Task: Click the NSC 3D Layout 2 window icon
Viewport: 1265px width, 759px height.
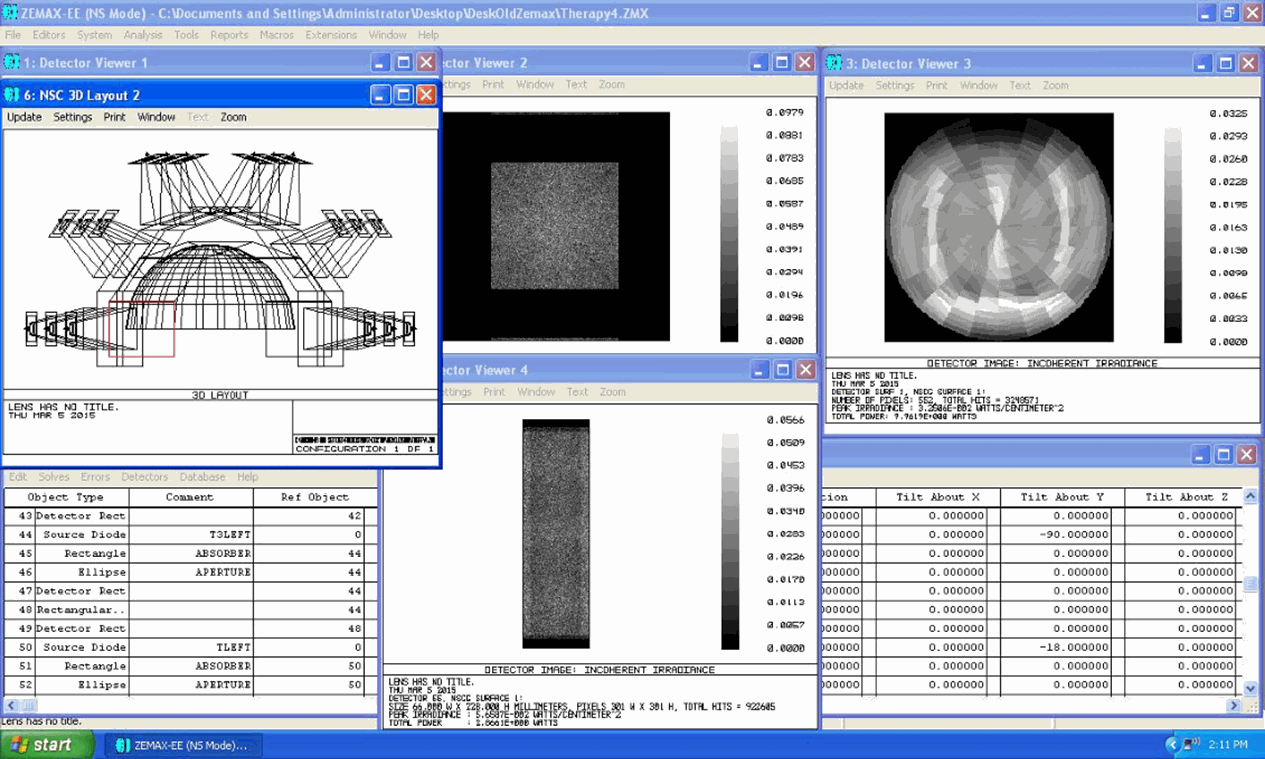Action: (12, 95)
